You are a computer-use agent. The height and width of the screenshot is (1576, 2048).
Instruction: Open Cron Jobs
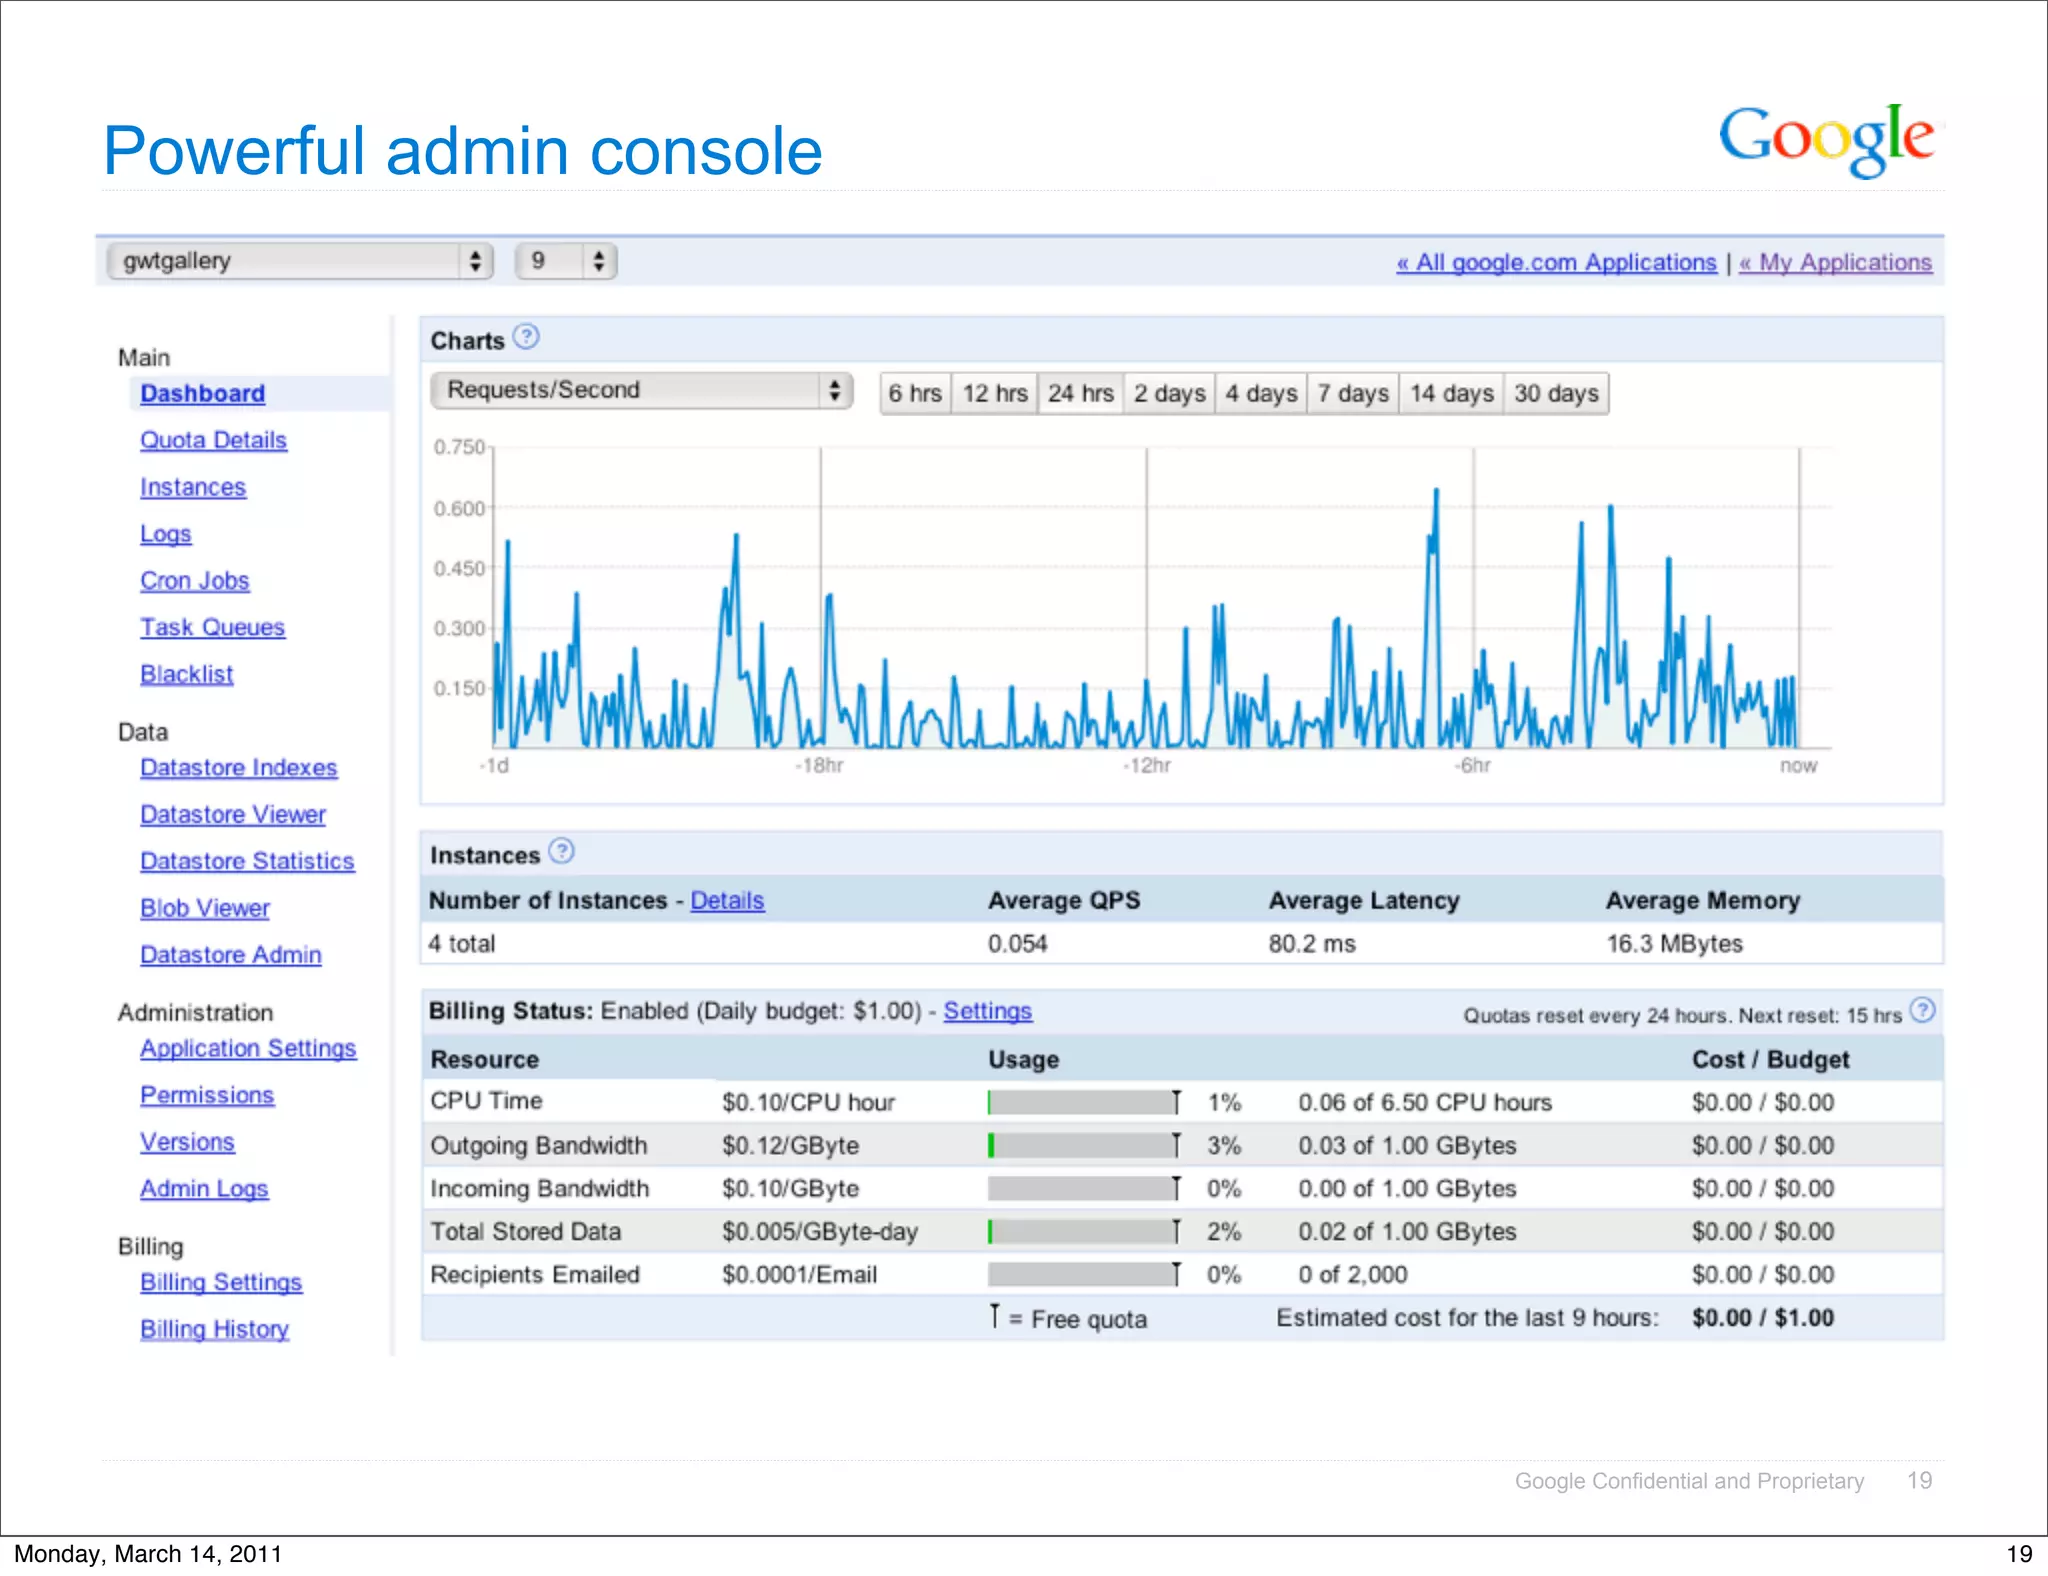coord(195,581)
